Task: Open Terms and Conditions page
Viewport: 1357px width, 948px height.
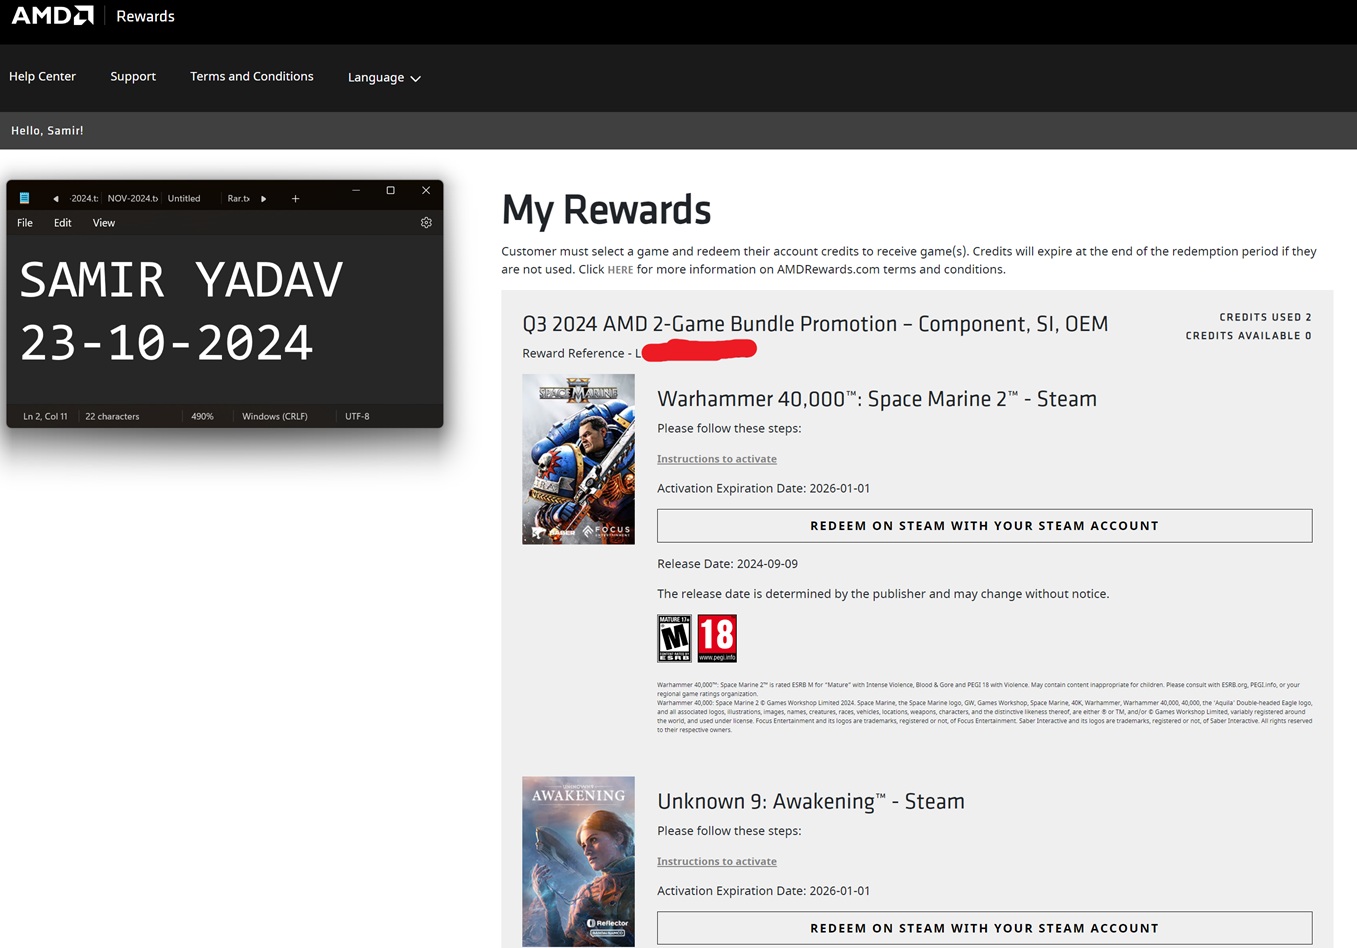Action: tap(252, 76)
